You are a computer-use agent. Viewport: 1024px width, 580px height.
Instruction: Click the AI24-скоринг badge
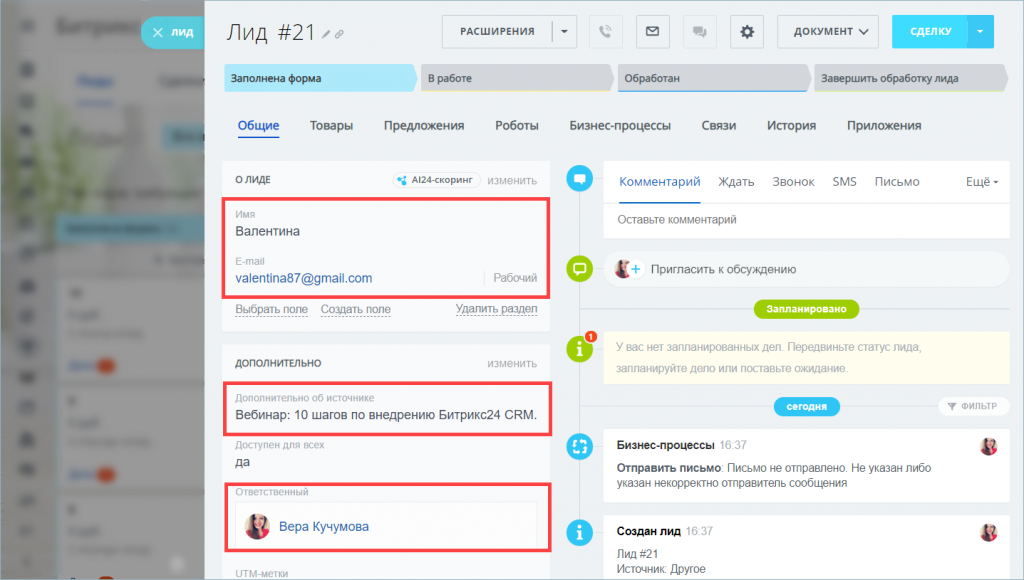tap(437, 180)
